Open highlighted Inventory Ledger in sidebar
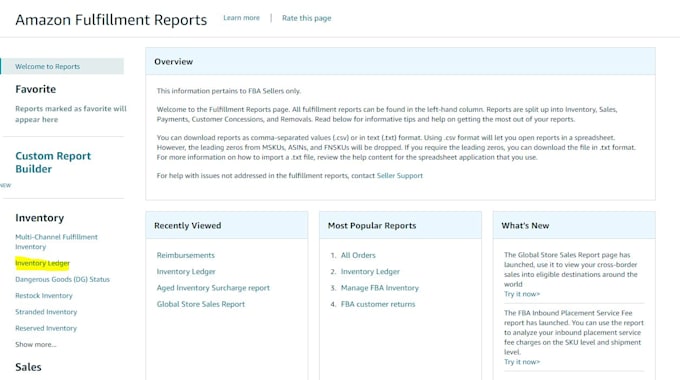Screen dimensions: 680x380 (42, 263)
